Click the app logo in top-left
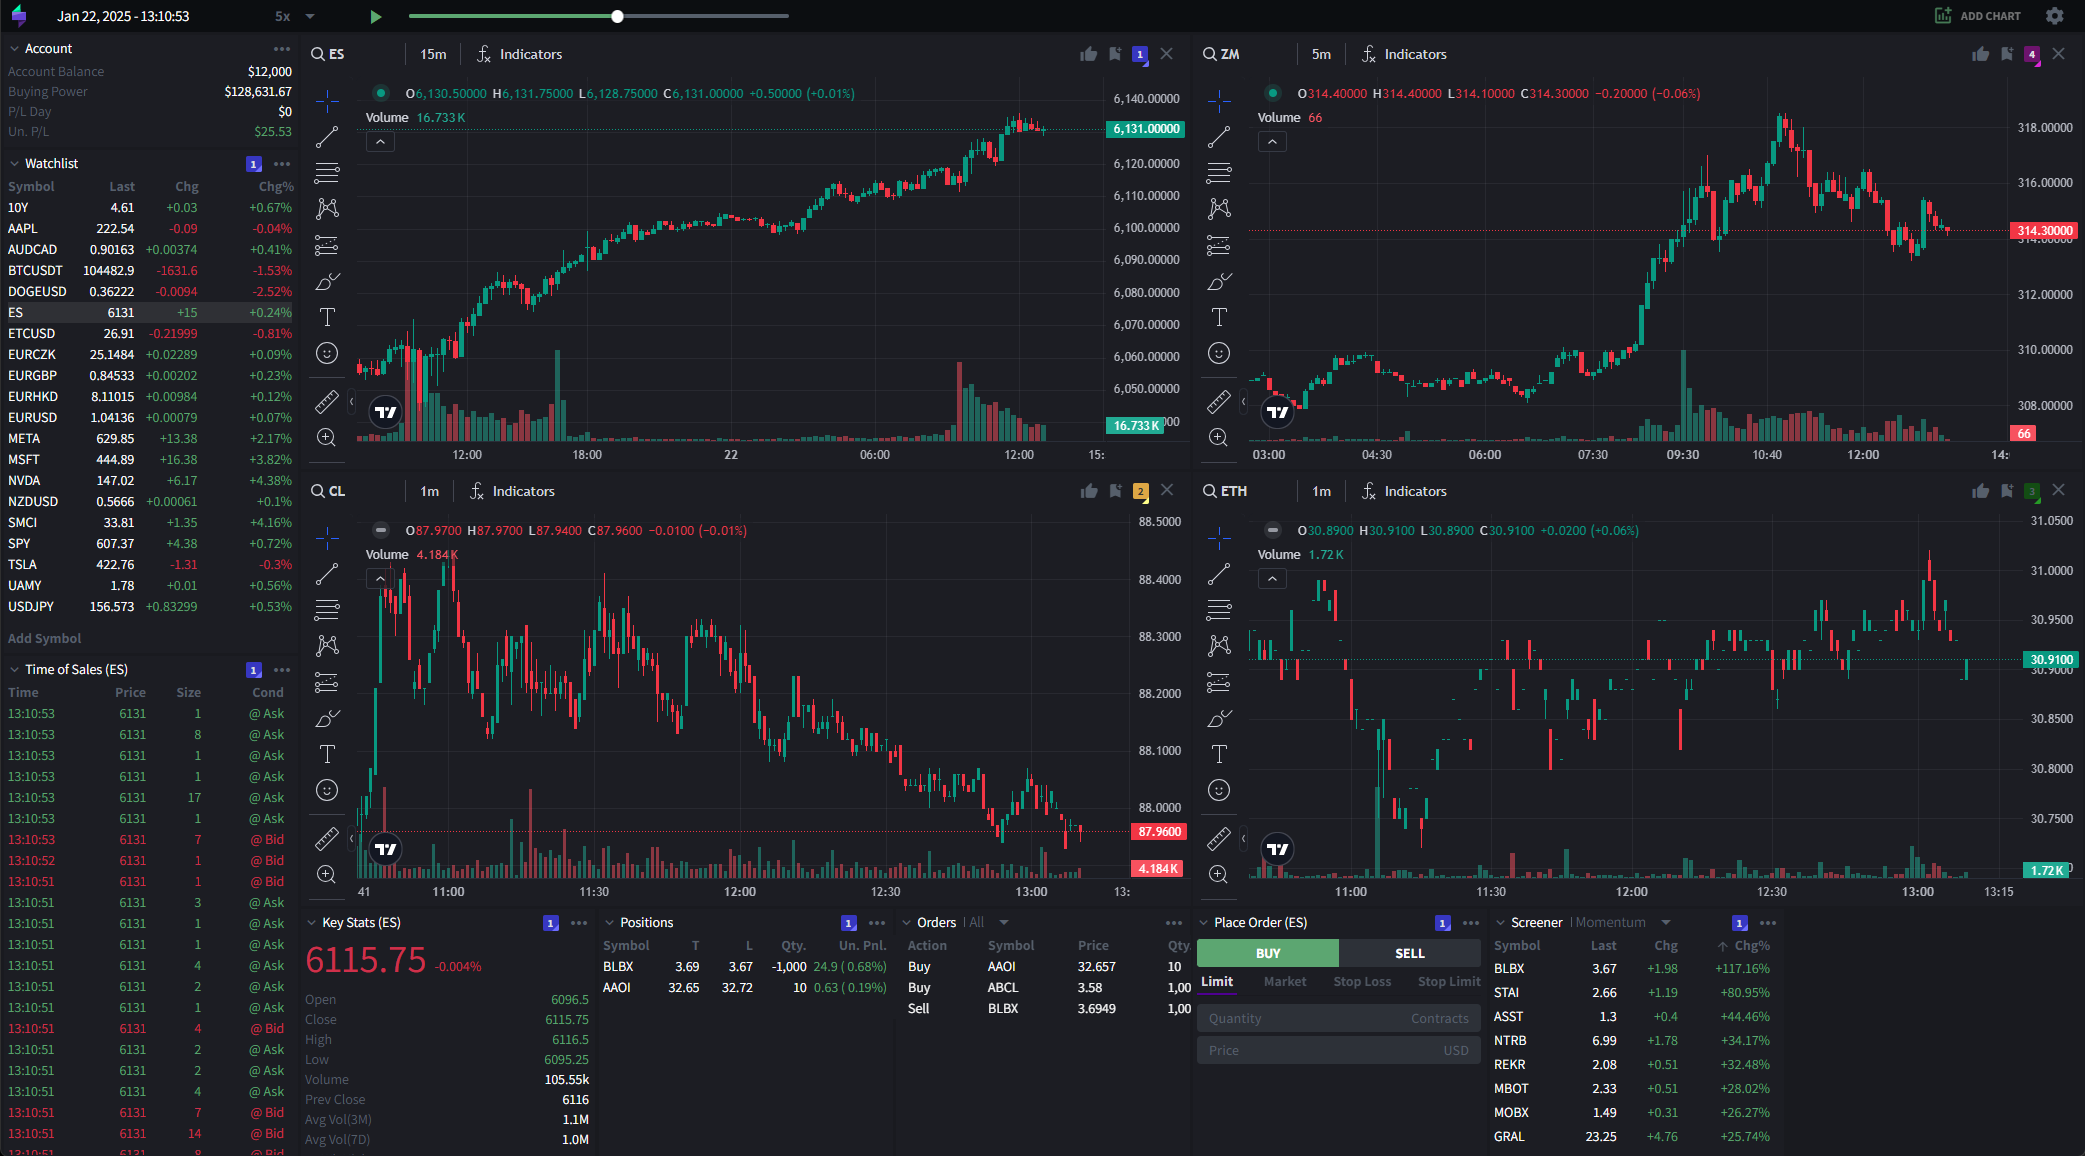The height and width of the screenshot is (1156, 2085). tap(18, 16)
